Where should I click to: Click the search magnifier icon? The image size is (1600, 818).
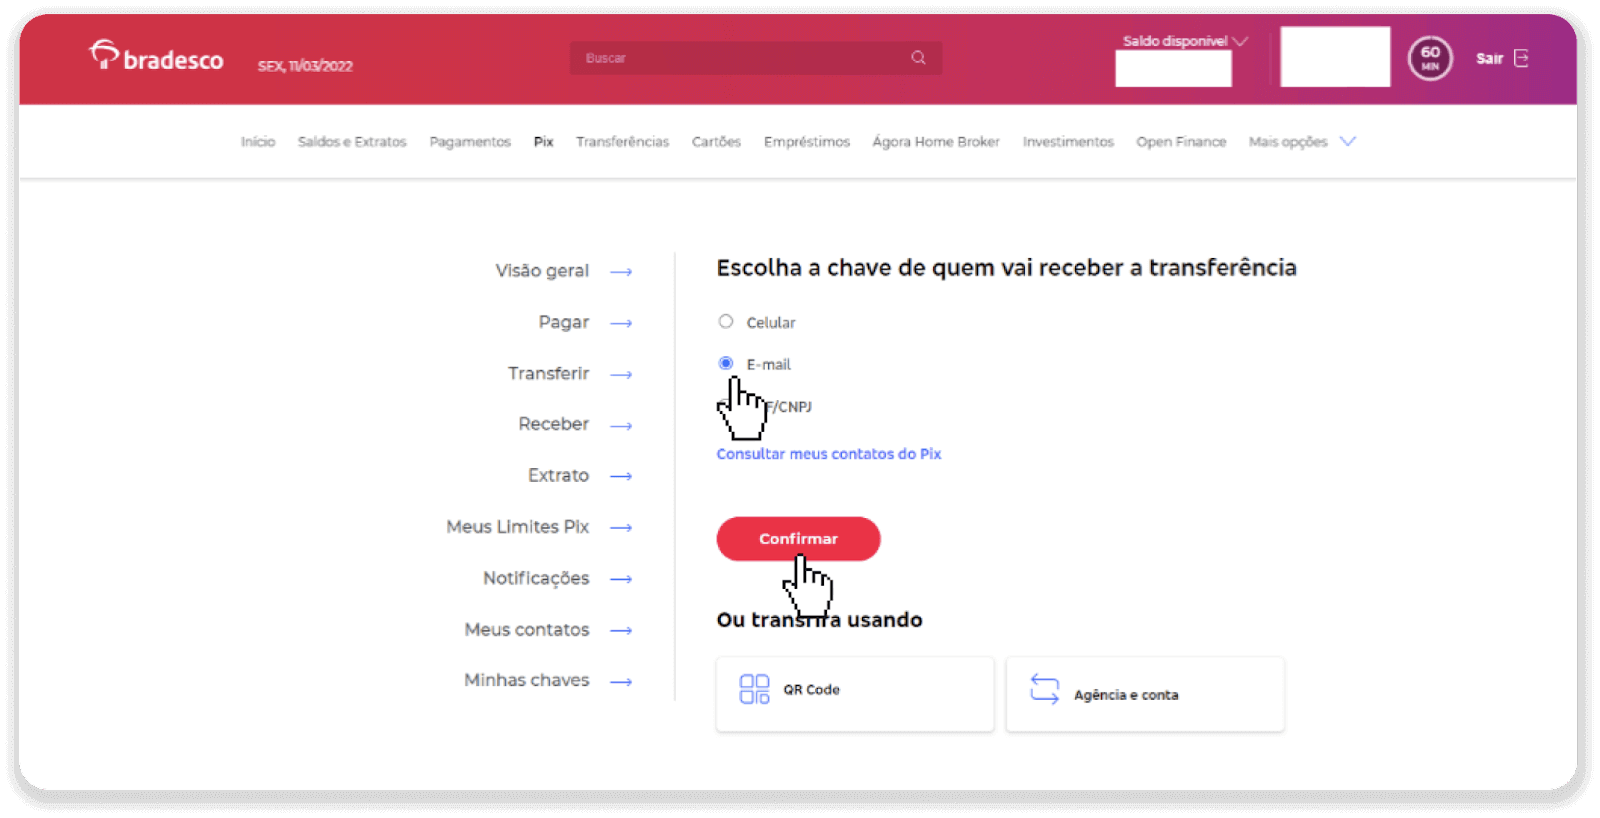pyautogui.click(x=918, y=58)
